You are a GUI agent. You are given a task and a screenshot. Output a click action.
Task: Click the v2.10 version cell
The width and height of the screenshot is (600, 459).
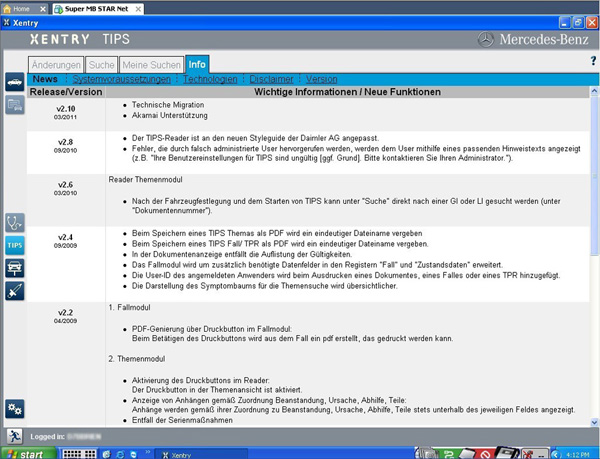65,112
